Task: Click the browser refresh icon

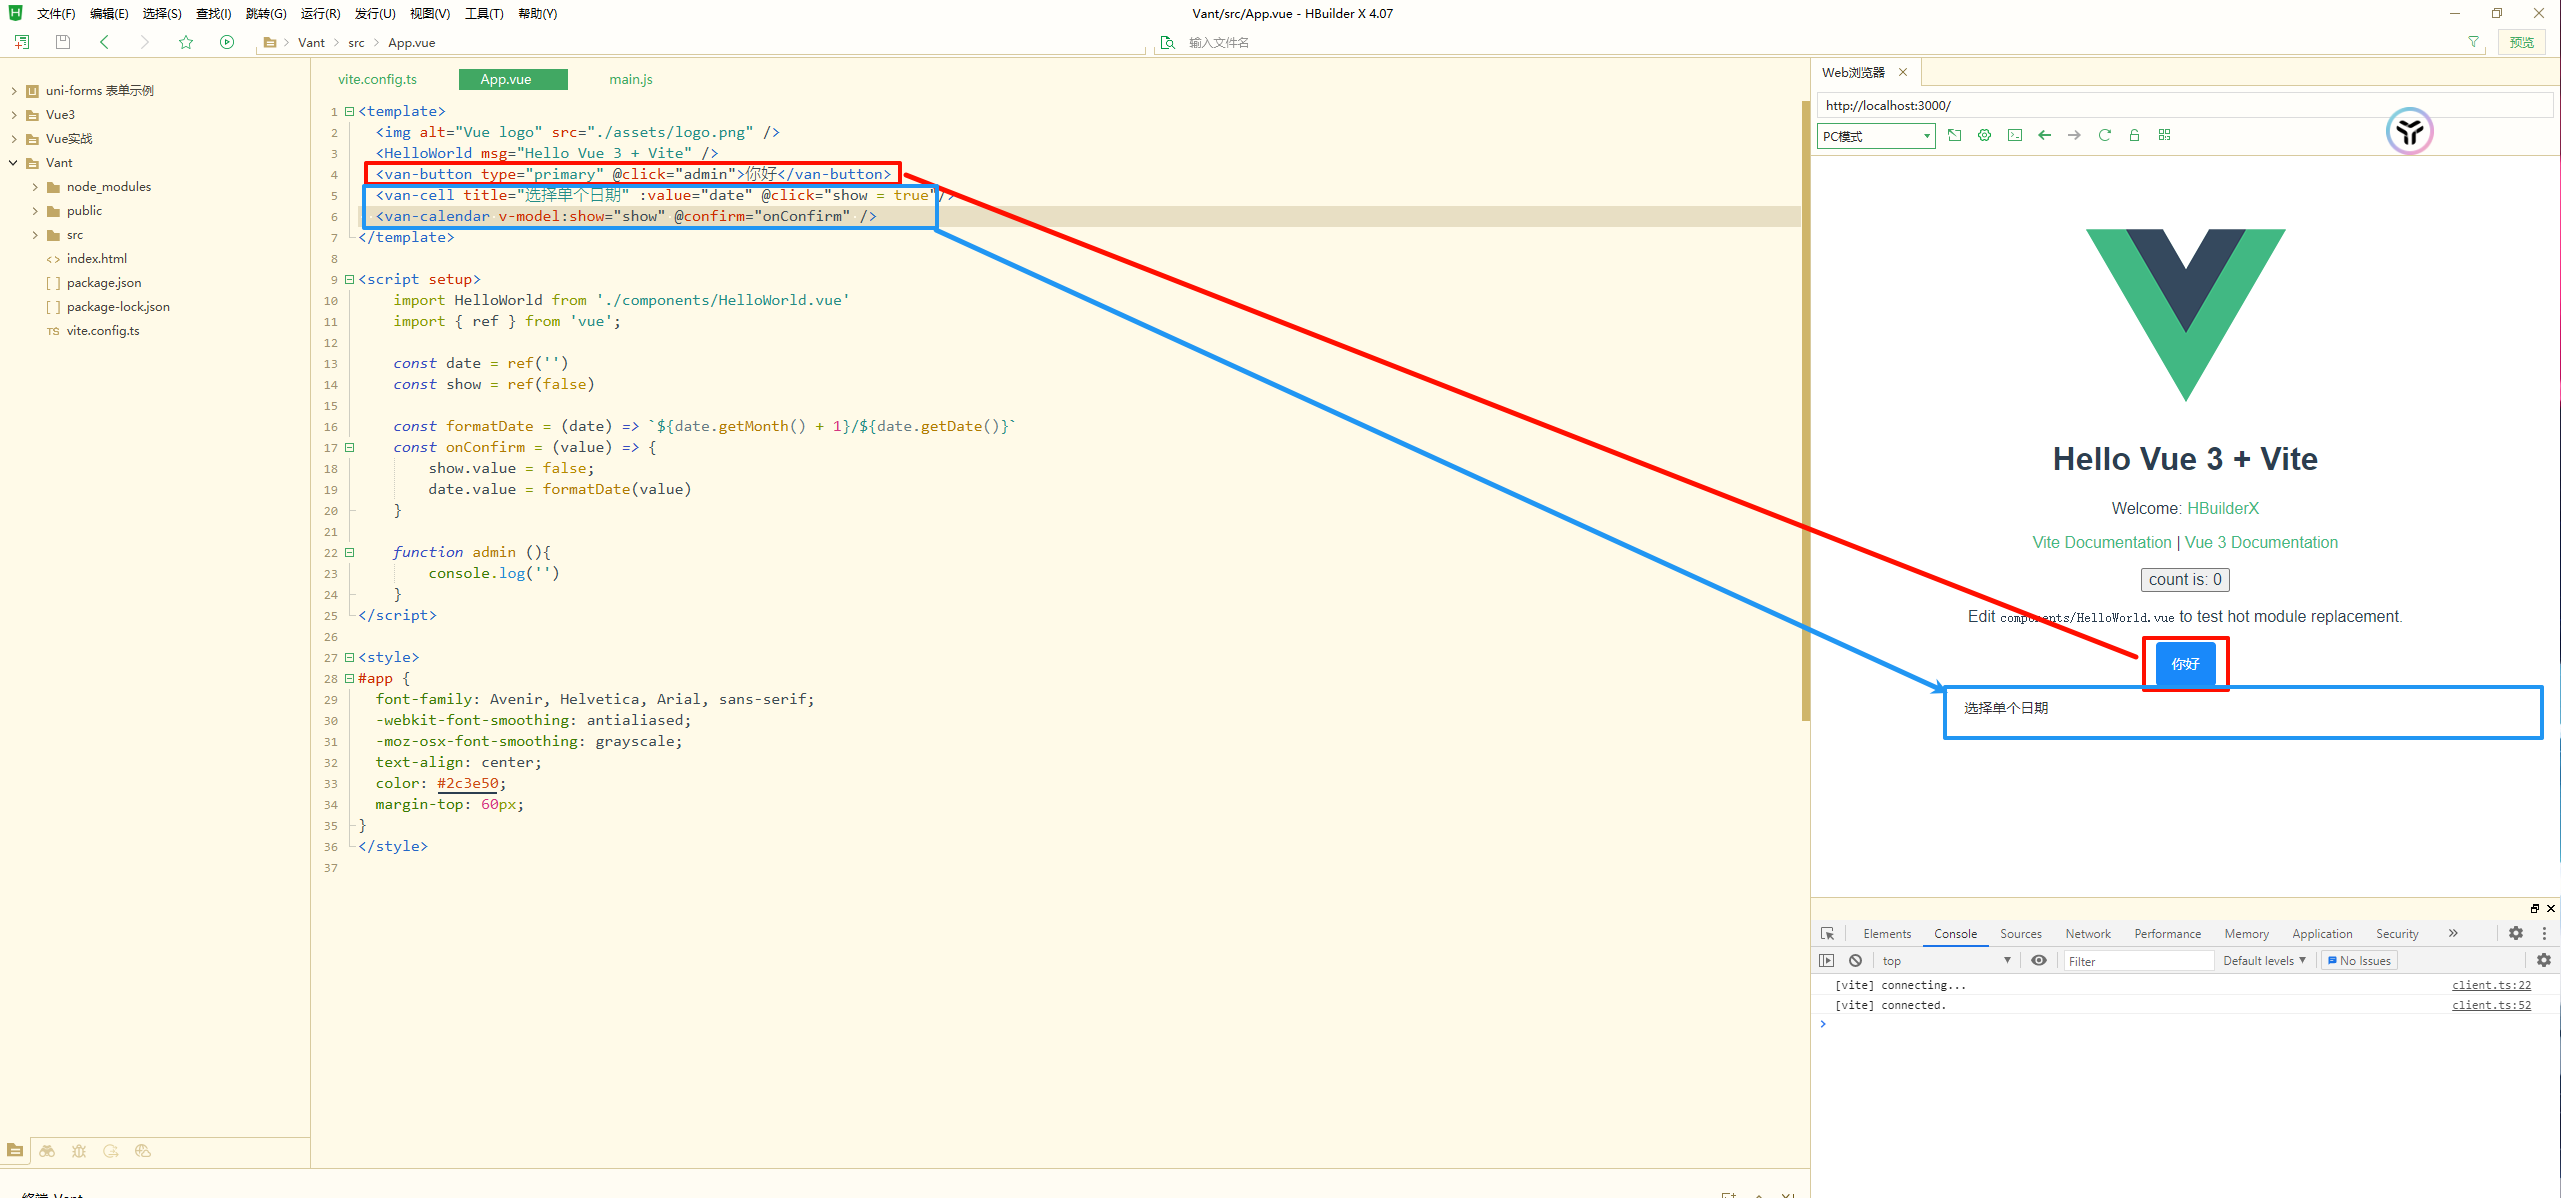Action: click(x=2104, y=135)
